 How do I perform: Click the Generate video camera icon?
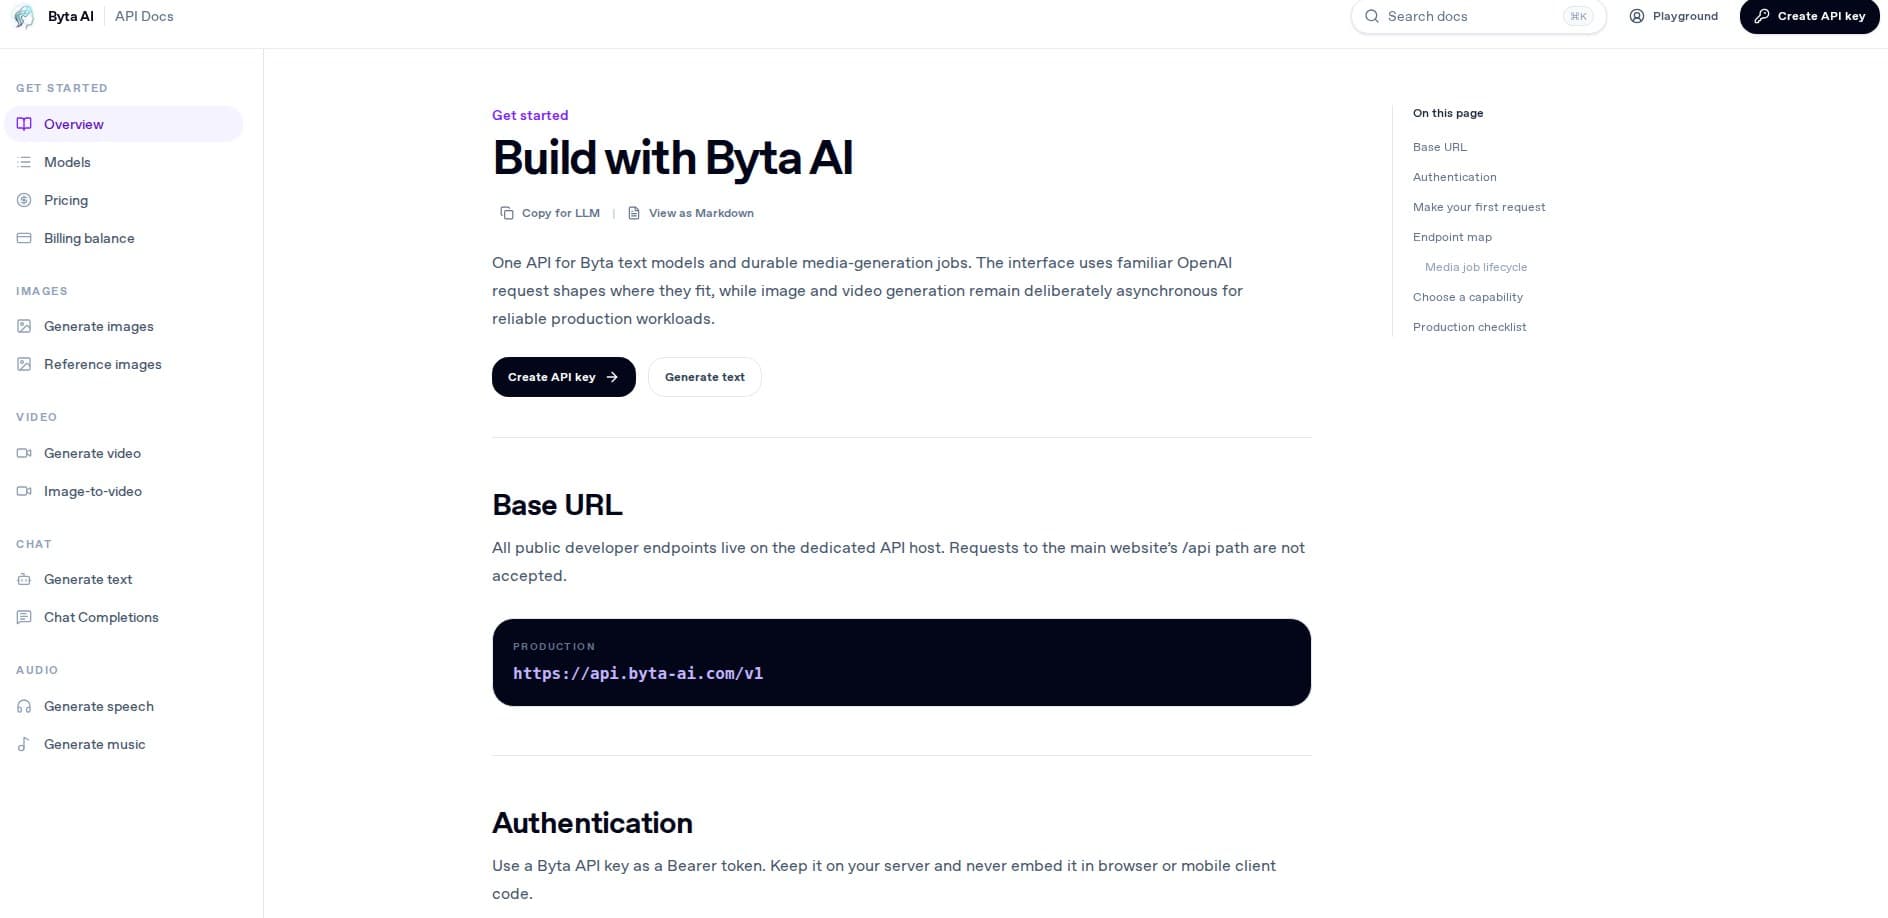click(x=24, y=453)
